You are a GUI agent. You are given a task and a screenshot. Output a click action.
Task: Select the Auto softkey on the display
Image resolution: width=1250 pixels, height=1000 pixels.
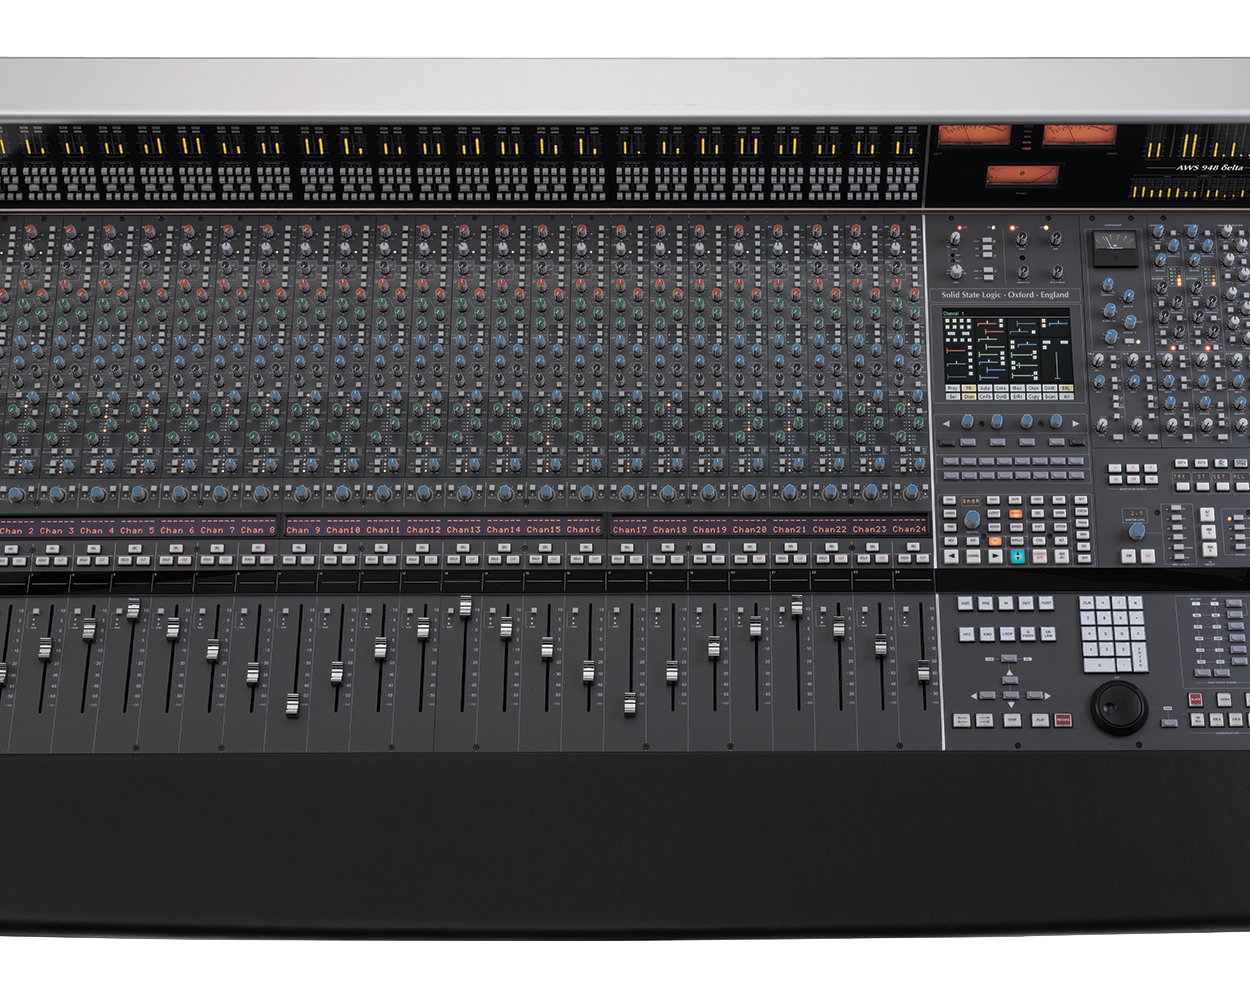coord(984,388)
